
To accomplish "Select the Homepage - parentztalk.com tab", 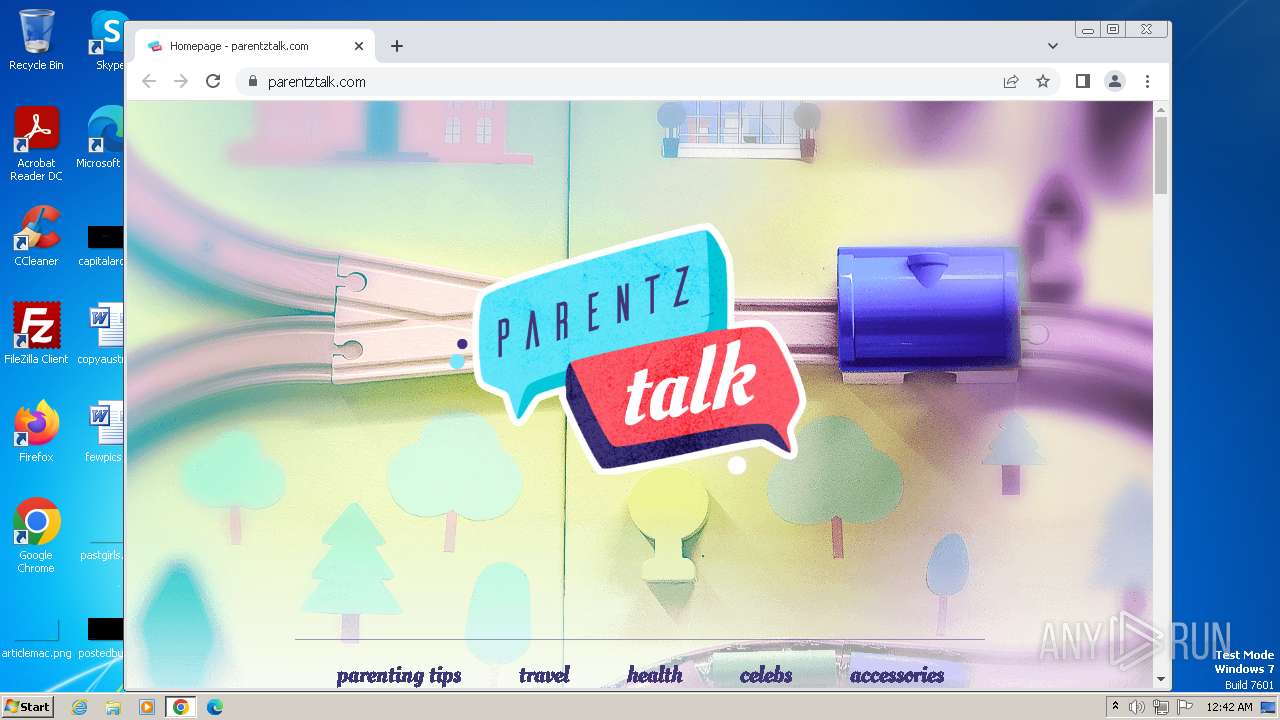I will pyautogui.click(x=255, y=46).
